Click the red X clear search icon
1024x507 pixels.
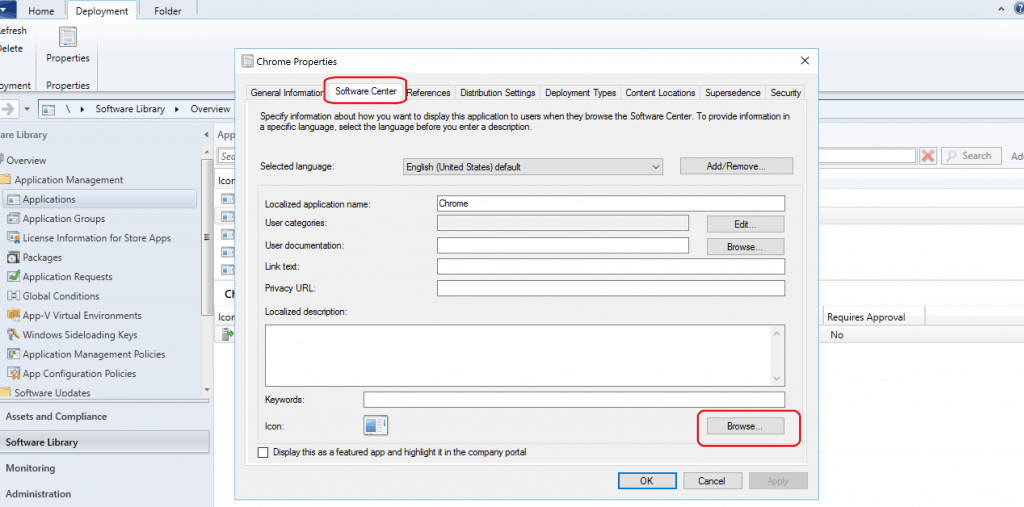tap(927, 155)
